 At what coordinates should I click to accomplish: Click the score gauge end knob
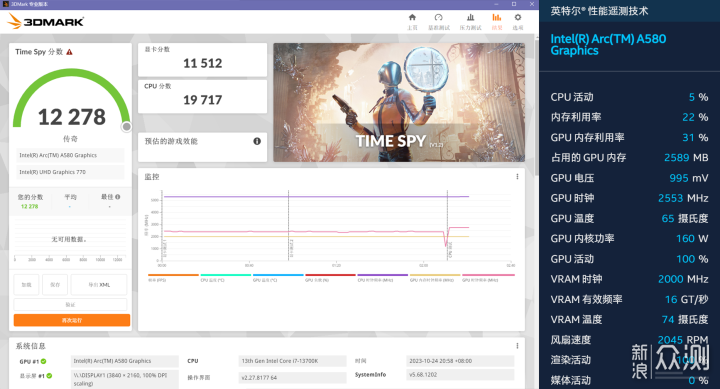(126, 127)
